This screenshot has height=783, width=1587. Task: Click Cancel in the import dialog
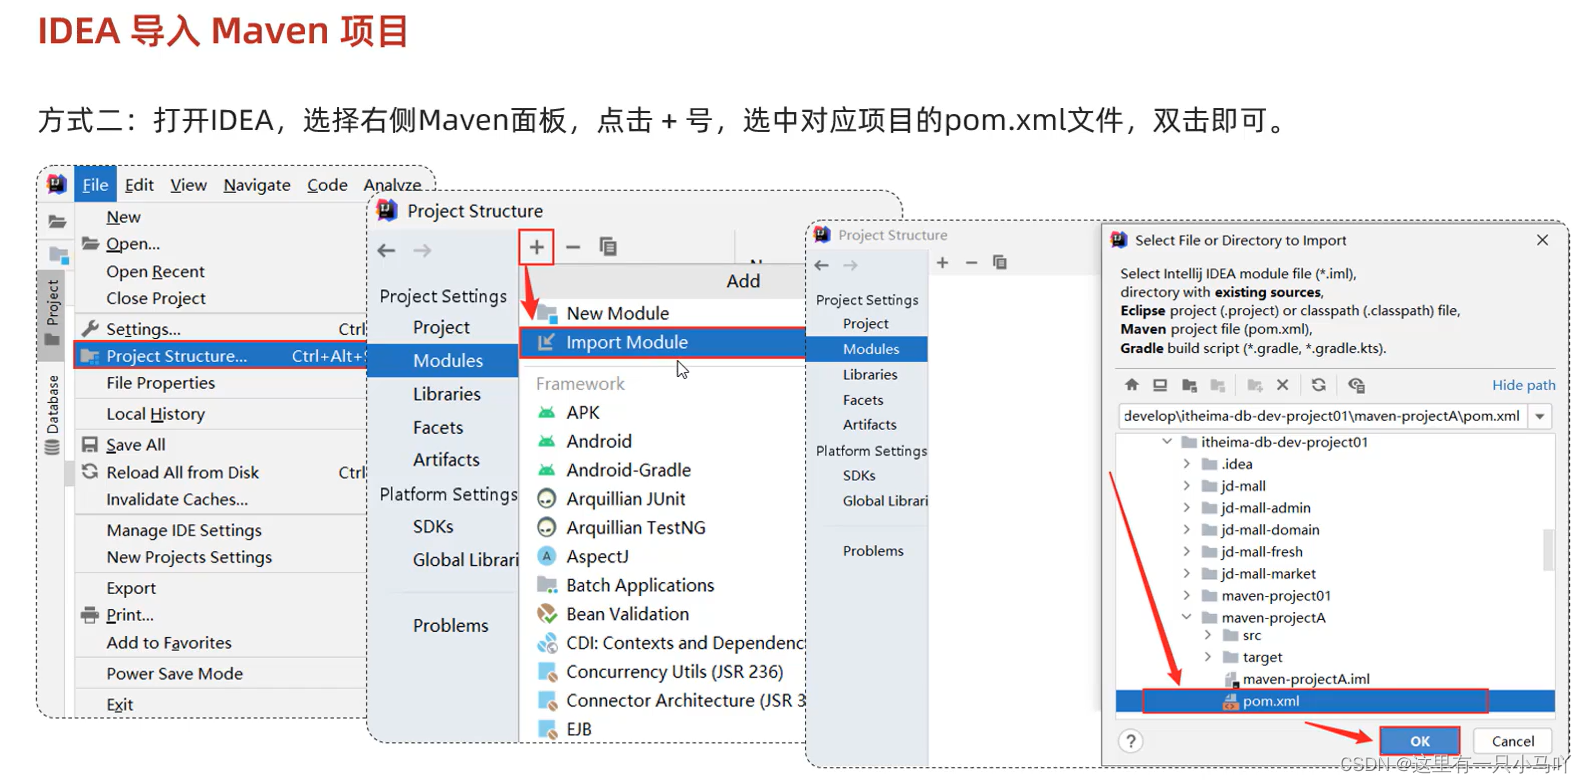click(1513, 741)
